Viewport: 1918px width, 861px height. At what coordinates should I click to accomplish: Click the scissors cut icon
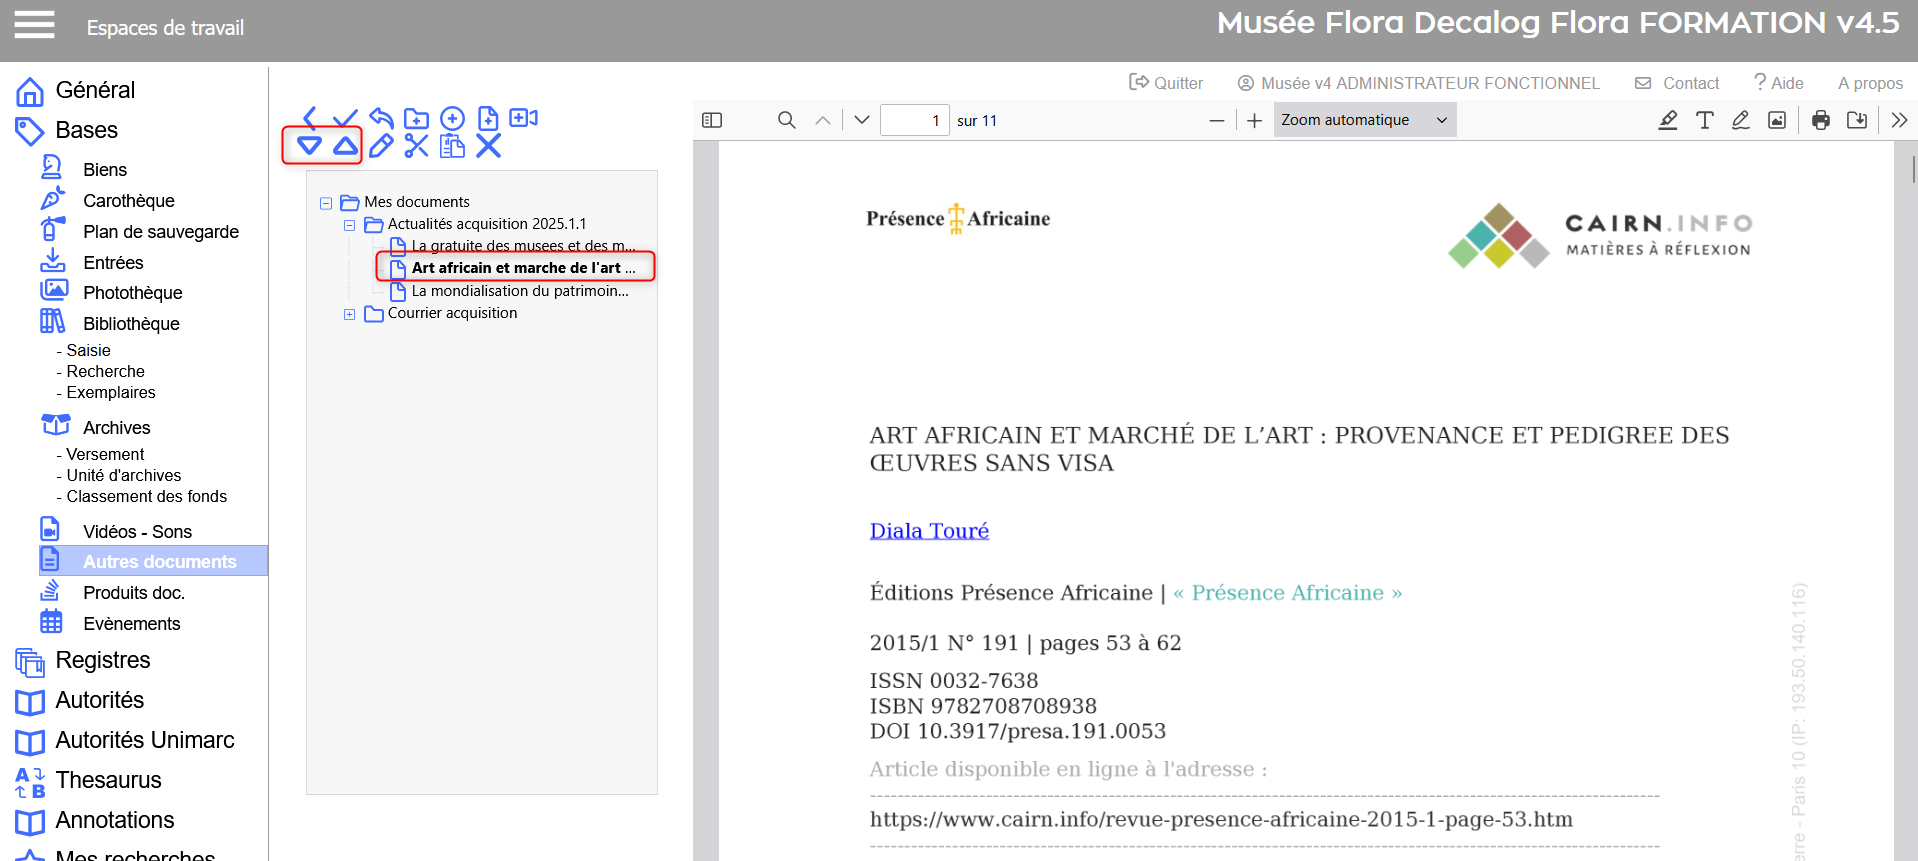416,146
